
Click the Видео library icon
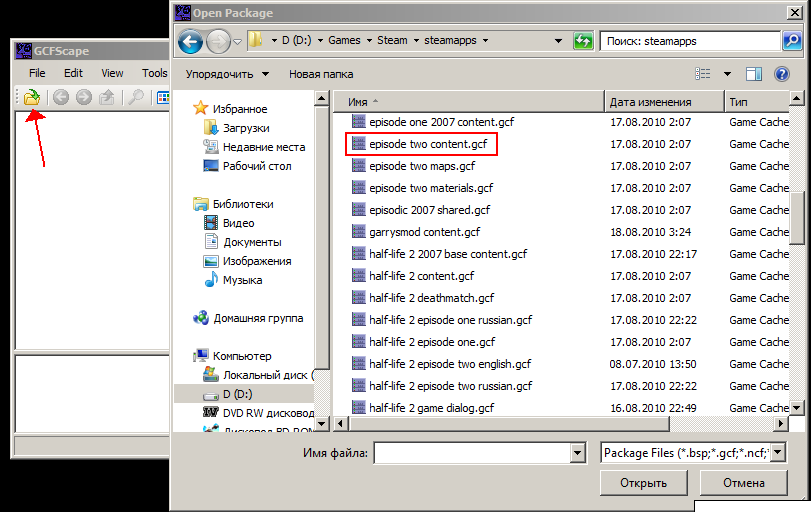tap(211, 223)
